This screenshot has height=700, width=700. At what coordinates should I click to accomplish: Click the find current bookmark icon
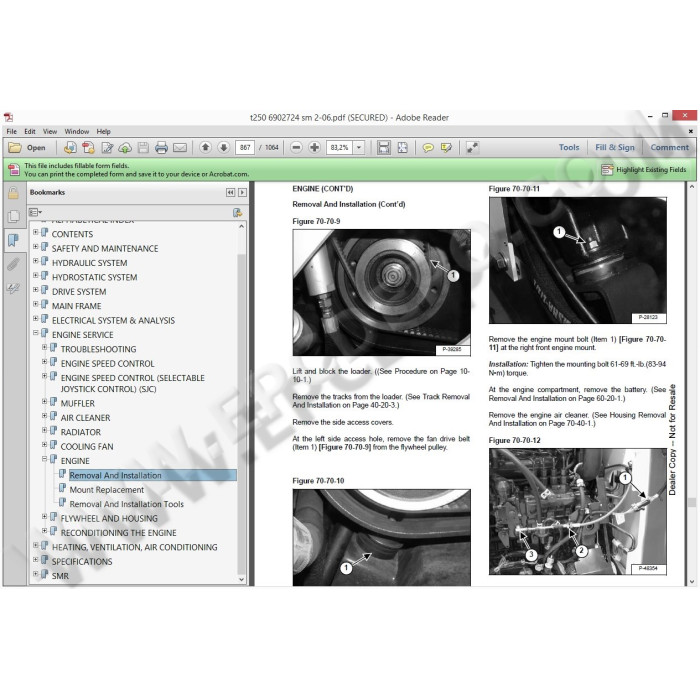point(238,212)
